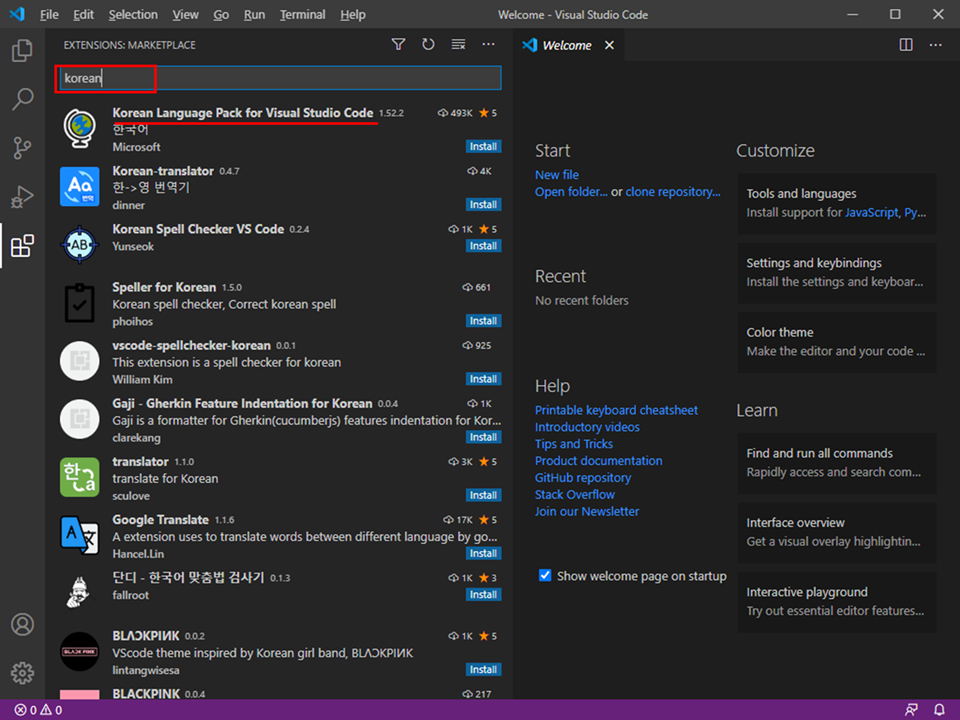Open the Explorer view in activity bar
960x720 pixels.
[x=22, y=50]
